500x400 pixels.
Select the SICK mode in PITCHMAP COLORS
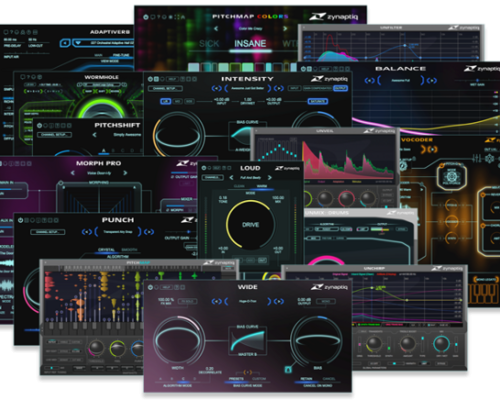tap(209, 44)
